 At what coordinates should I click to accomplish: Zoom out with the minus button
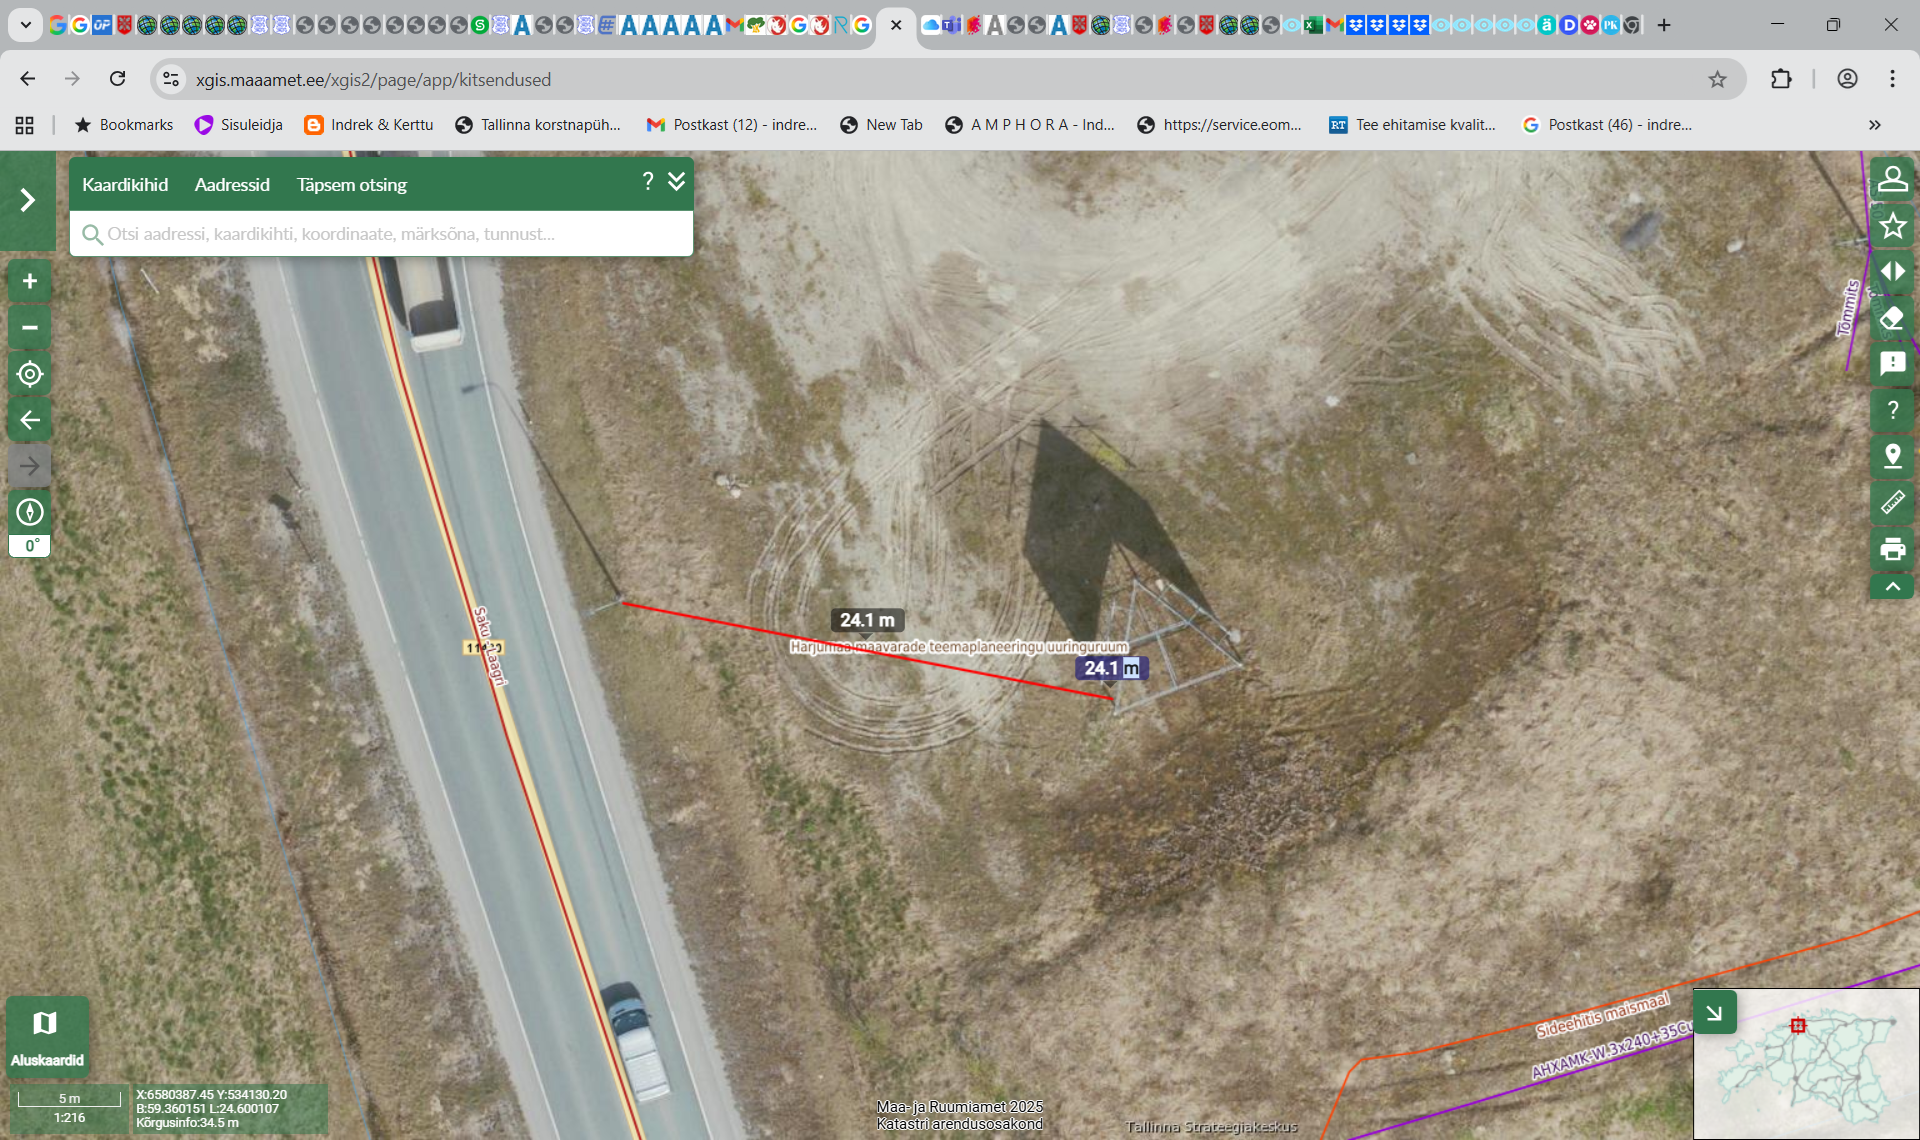point(30,328)
